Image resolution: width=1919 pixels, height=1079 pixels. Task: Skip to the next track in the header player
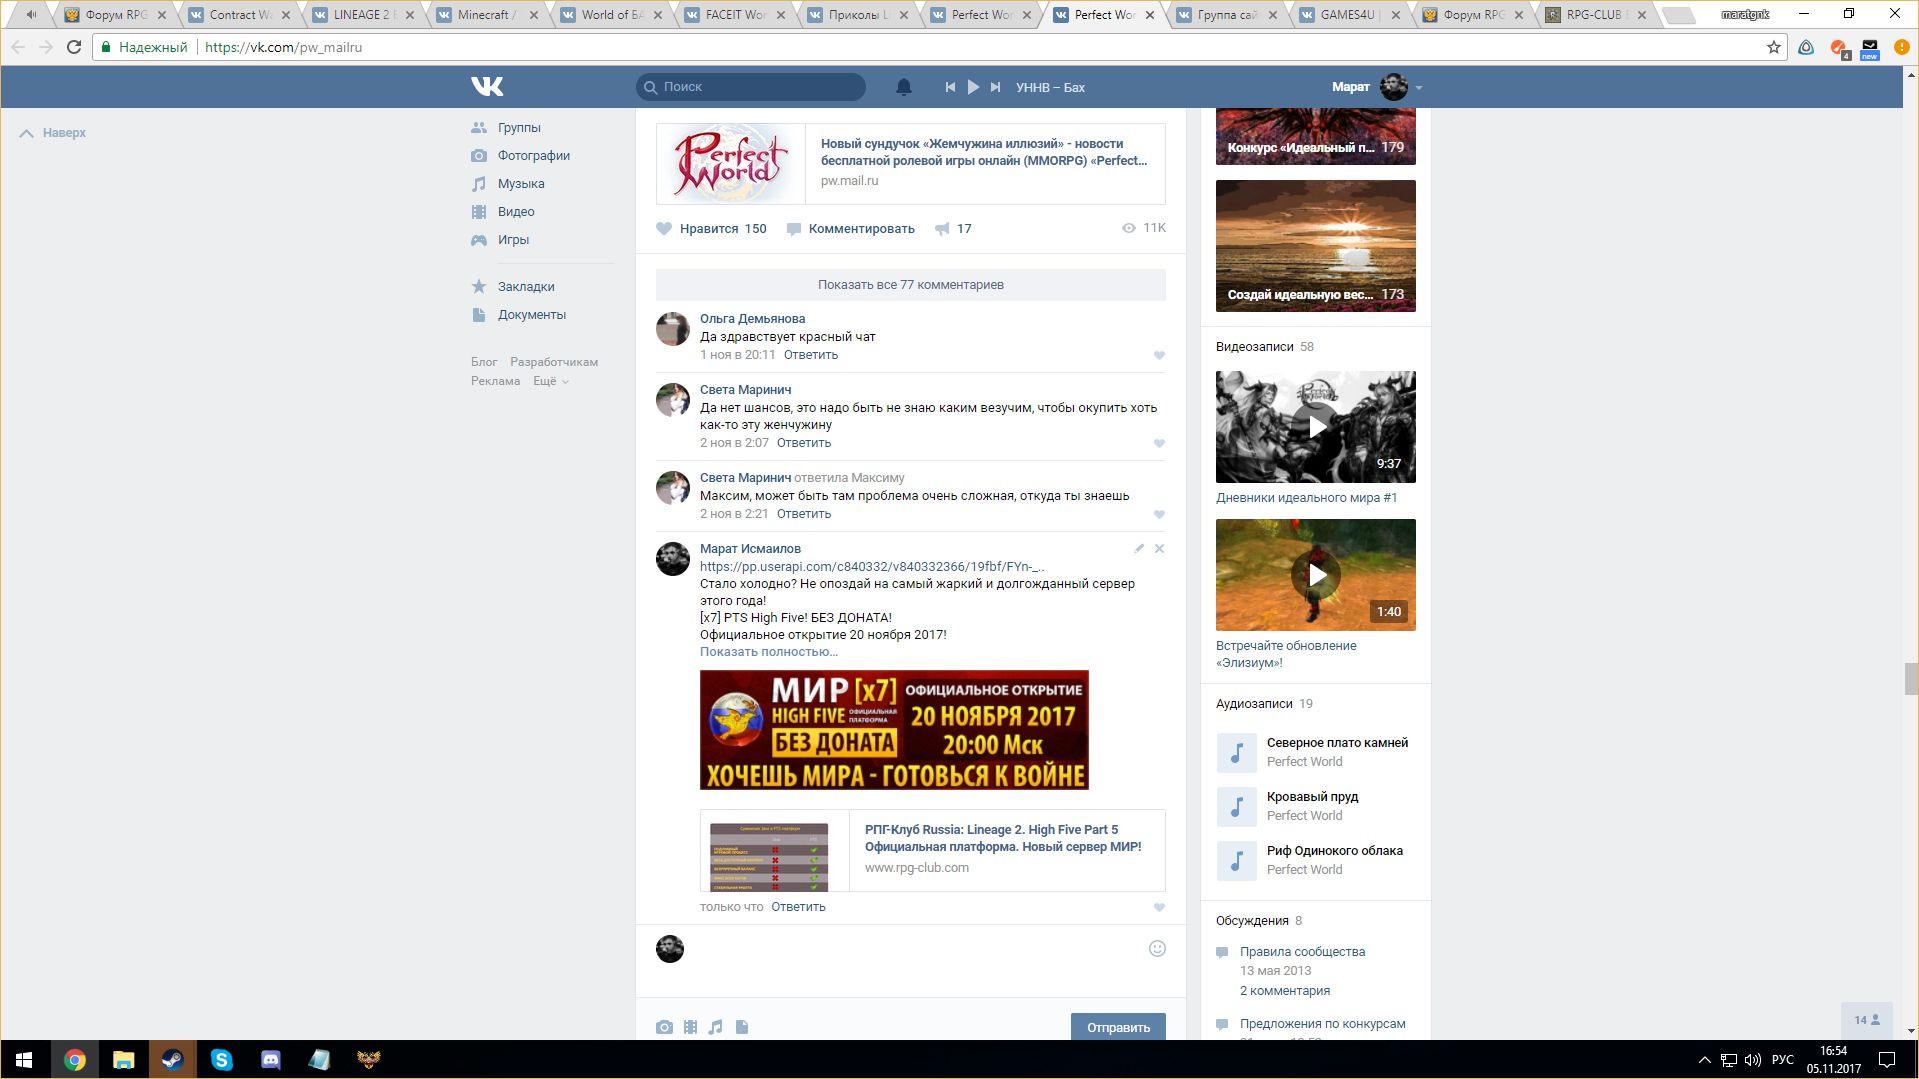click(995, 87)
